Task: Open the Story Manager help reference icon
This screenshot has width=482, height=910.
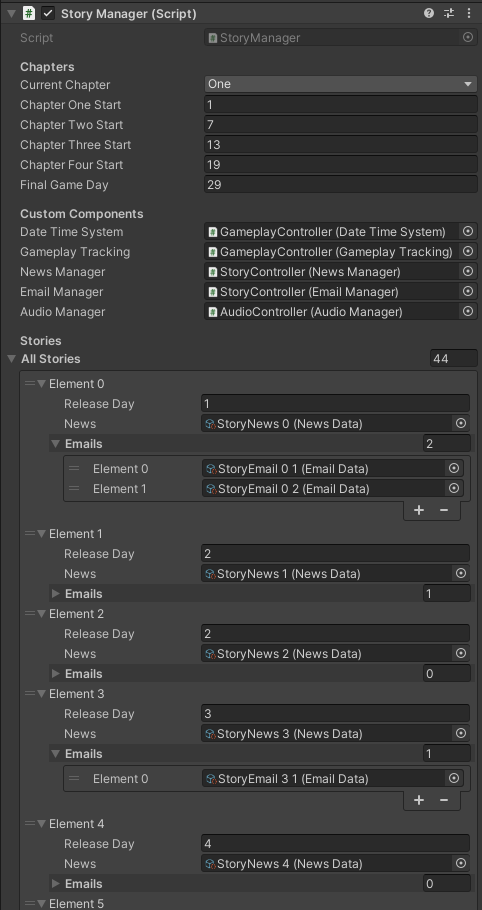Action: click(429, 13)
